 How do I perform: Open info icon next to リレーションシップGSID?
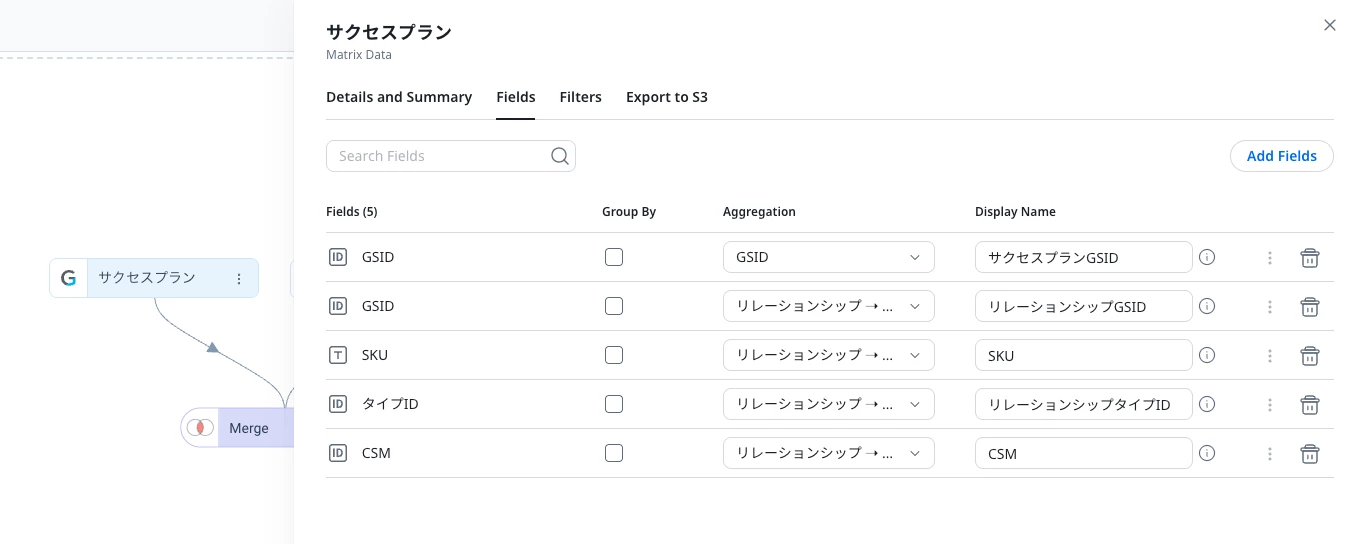(1207, 306)
